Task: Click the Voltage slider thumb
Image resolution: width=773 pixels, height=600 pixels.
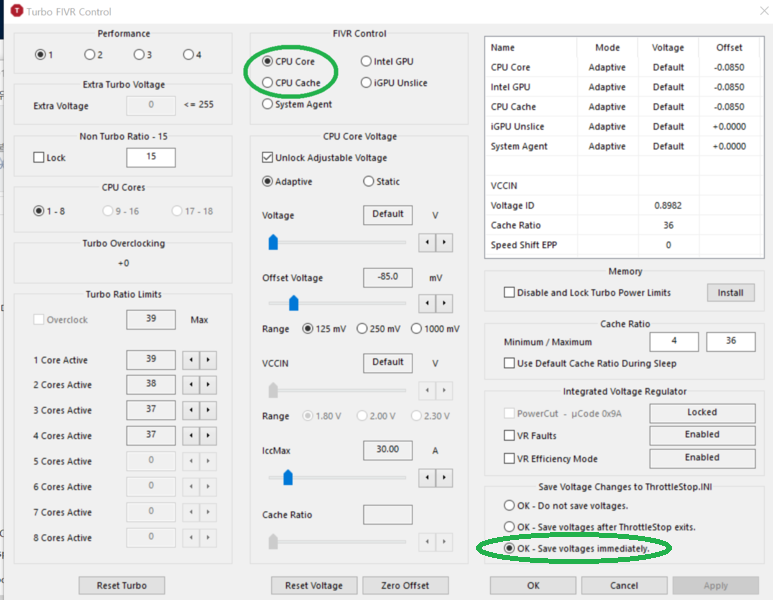Action: 273,242
